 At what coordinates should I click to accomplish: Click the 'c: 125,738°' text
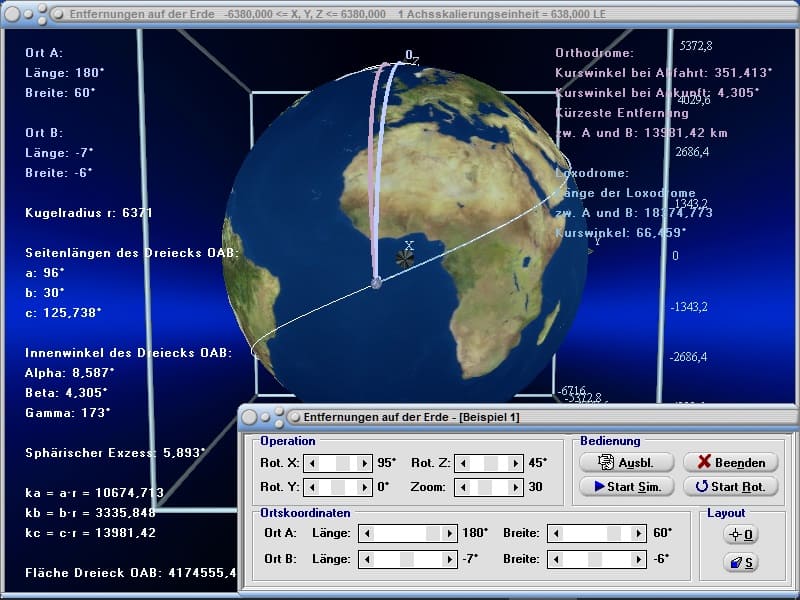(x=63, y=313)
